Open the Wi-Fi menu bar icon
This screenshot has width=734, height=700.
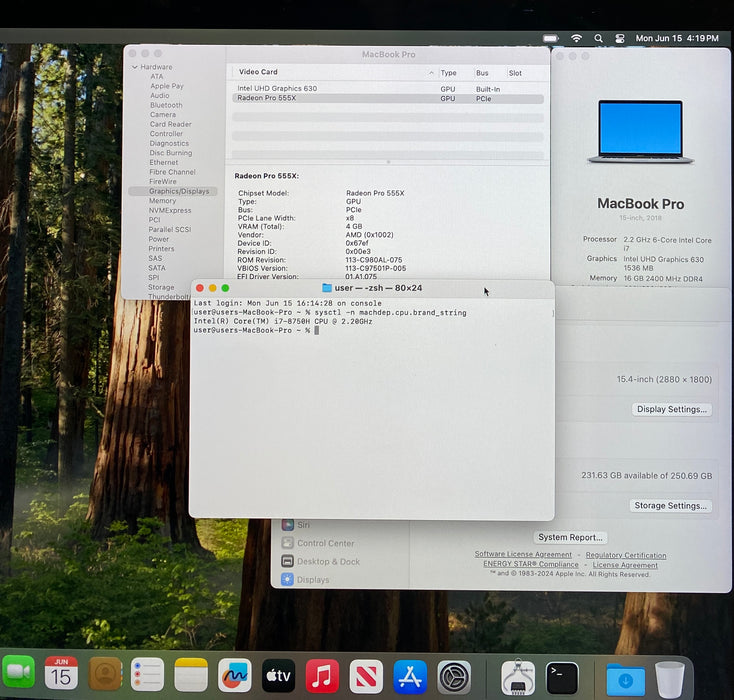(x=576, y=38)
